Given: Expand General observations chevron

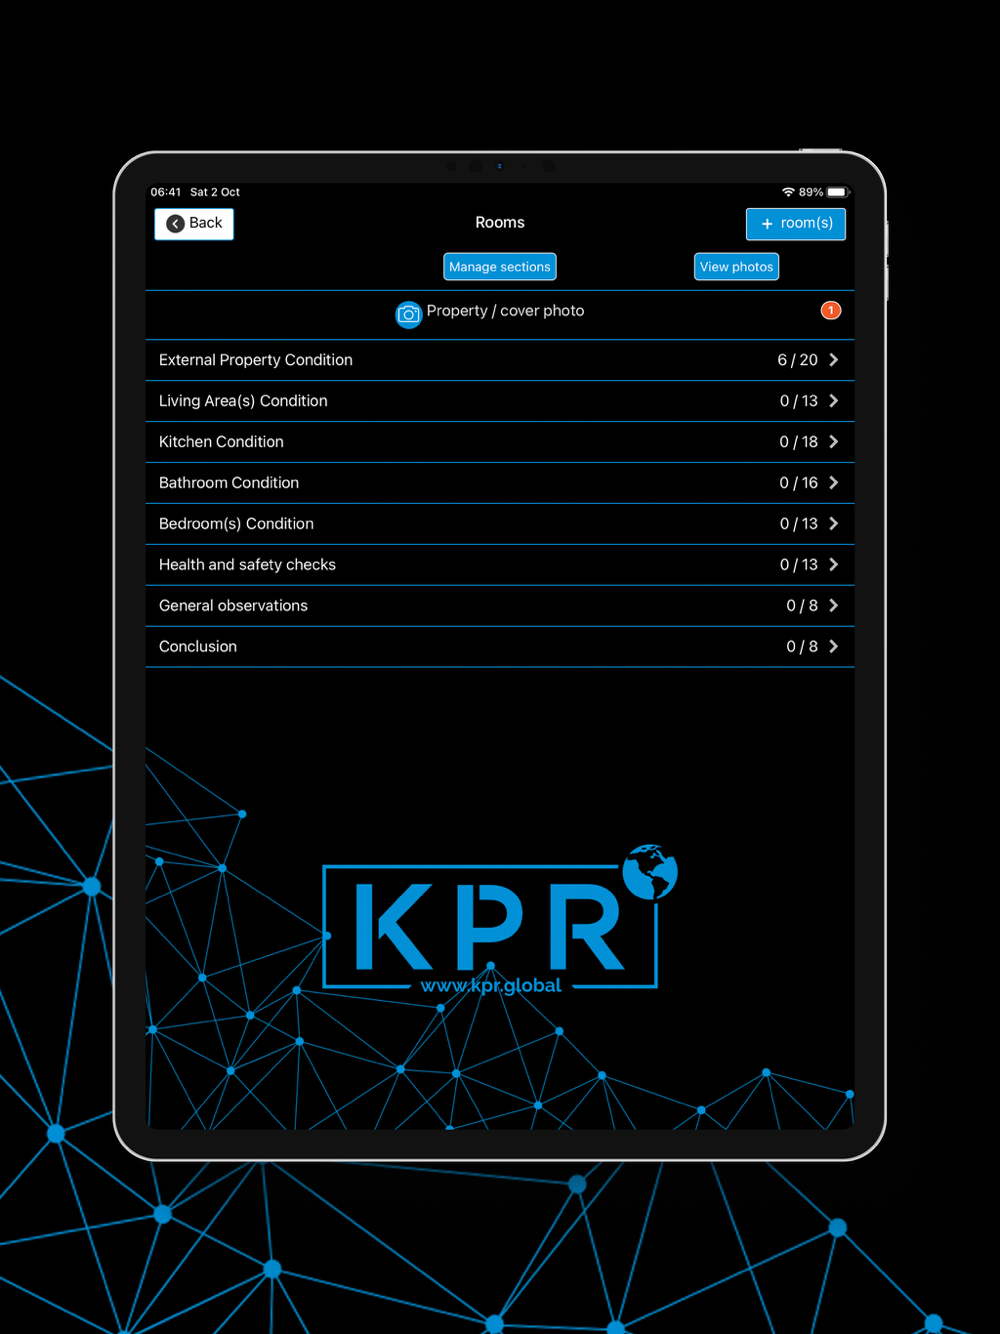Looking at the screenshot, I should point(834,606).
